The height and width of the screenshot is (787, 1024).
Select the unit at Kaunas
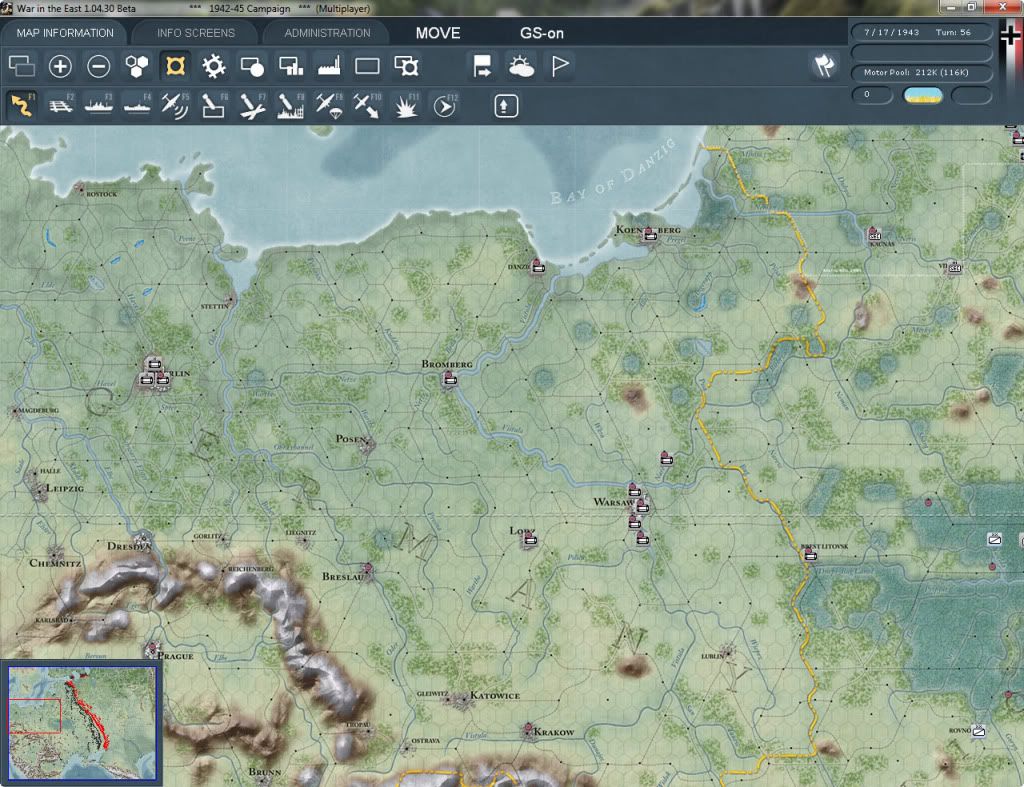[x=874, y=234]
